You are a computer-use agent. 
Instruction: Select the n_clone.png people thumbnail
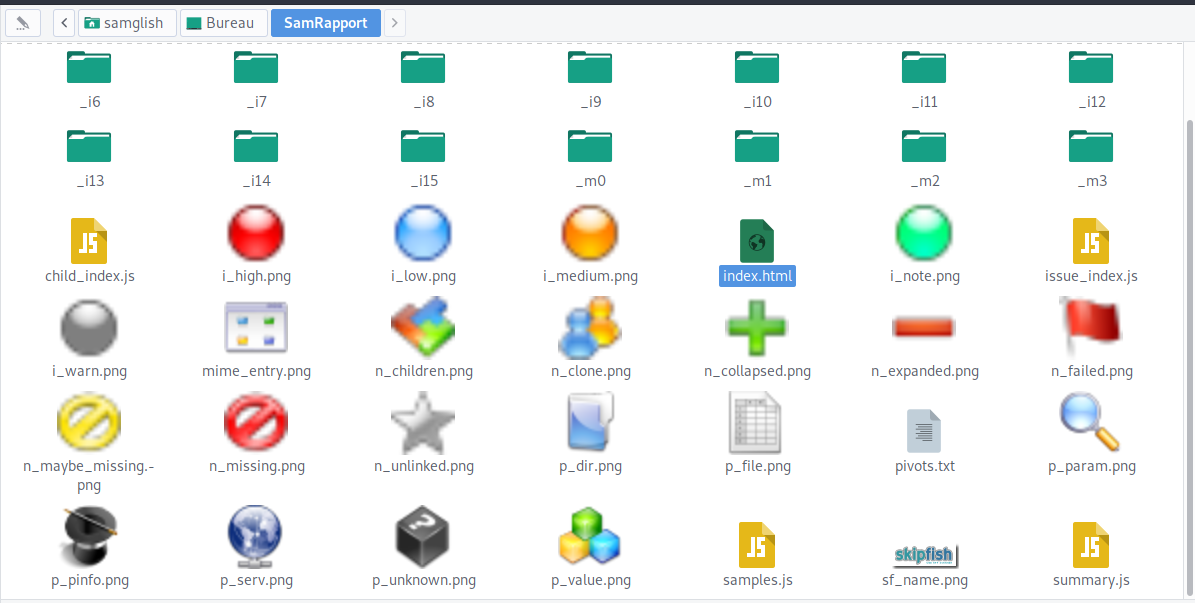coord(590,329)
